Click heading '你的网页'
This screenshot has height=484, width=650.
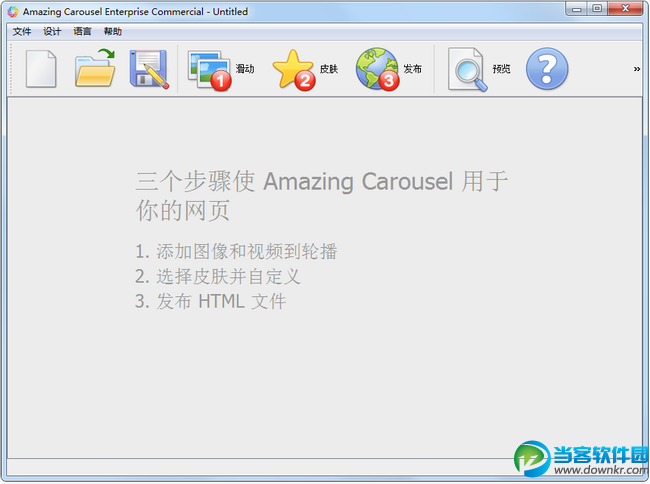[183, 211]
